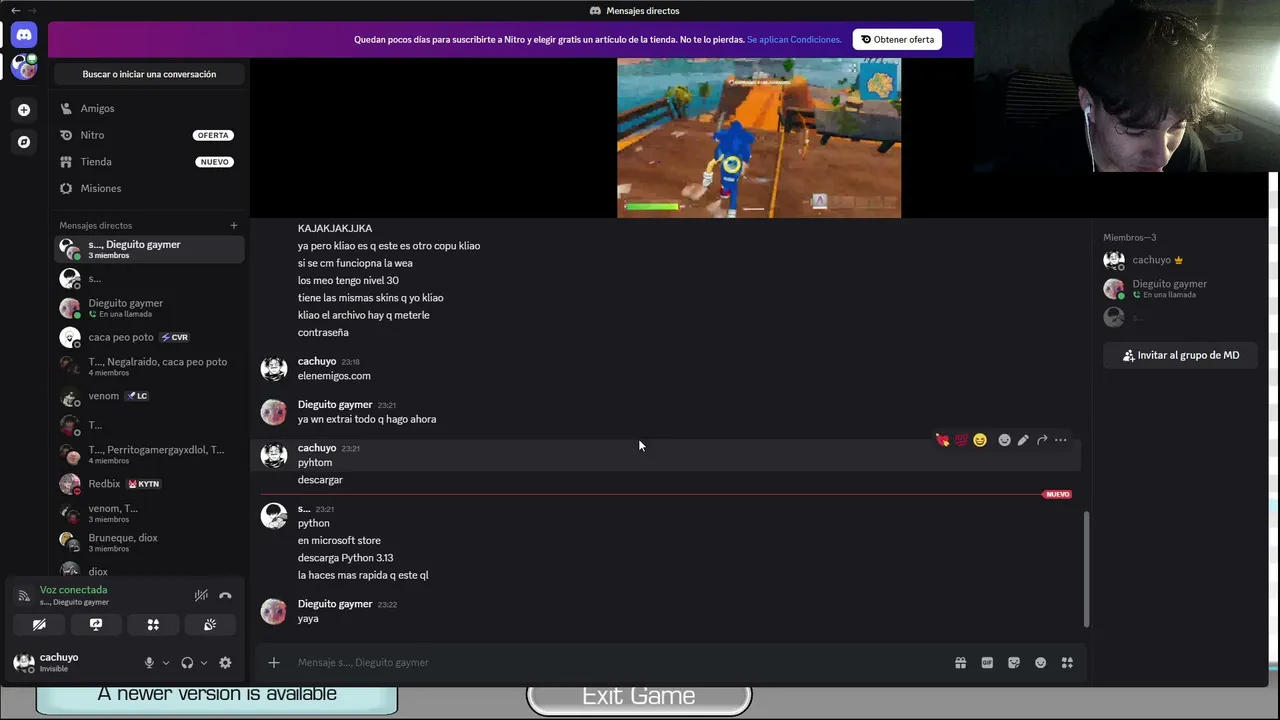Click the Obtener oferta button
The width and height of the screenshot is (1280, 720).
(898, 40)
